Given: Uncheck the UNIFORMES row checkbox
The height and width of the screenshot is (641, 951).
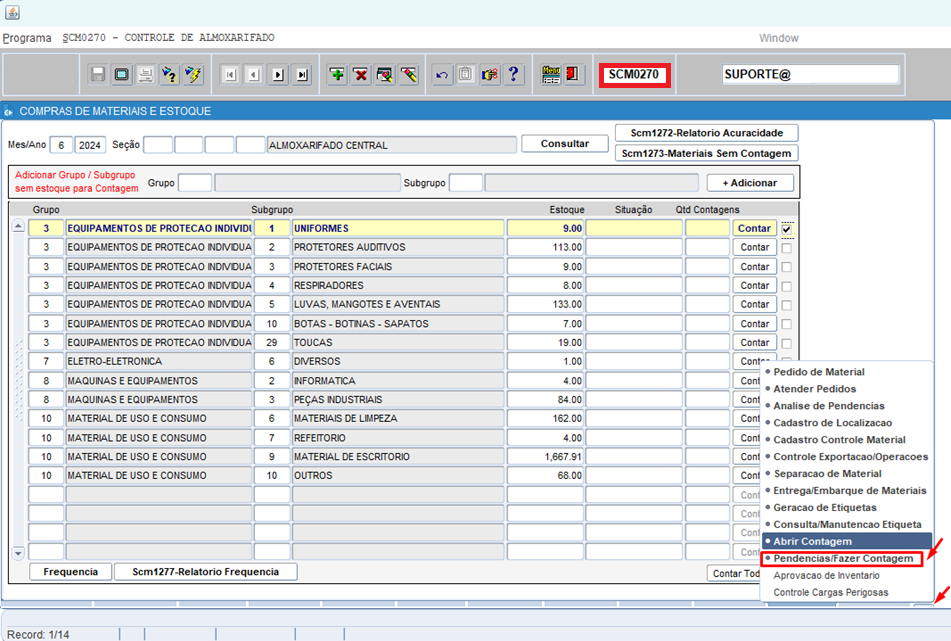Looking at the screenshot, I should tap(787, 229).
